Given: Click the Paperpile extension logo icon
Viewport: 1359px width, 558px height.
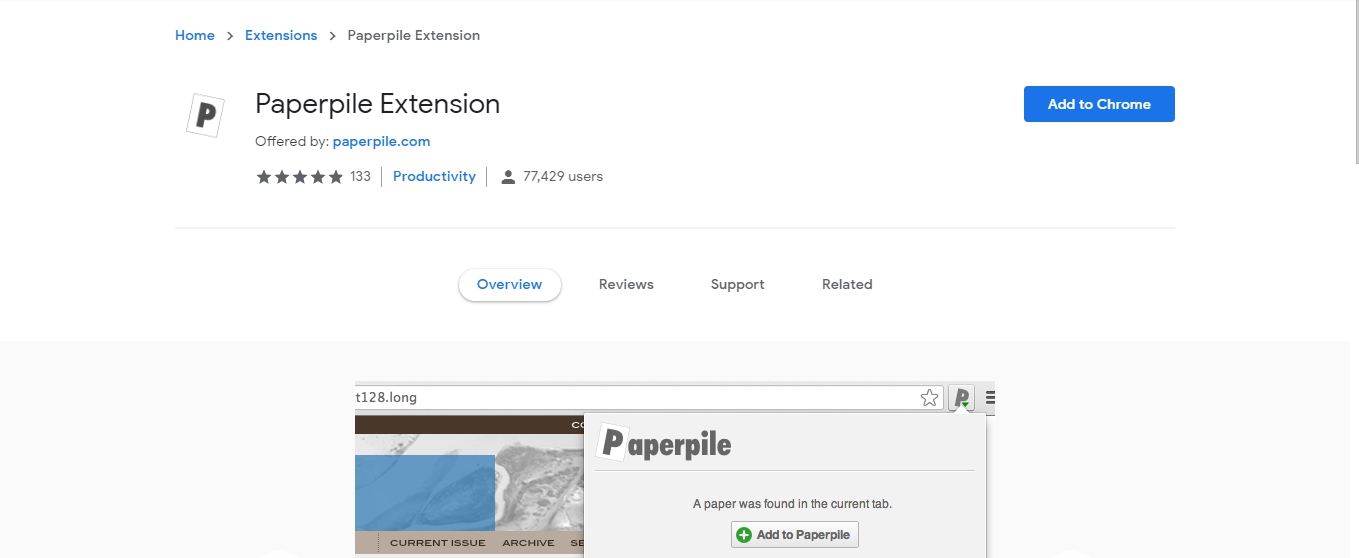Looking at the screenshot, I should click(x=205, y=115).
